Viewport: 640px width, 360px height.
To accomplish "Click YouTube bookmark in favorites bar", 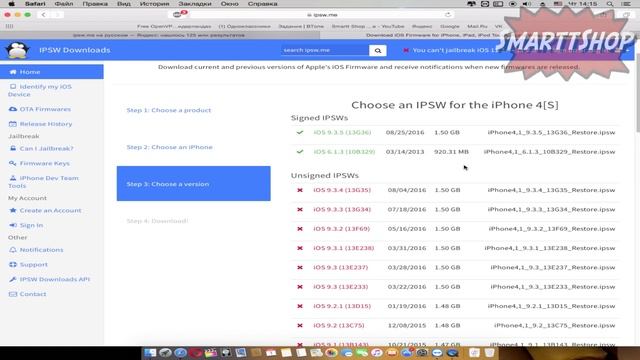I will [x=368, y=26].
